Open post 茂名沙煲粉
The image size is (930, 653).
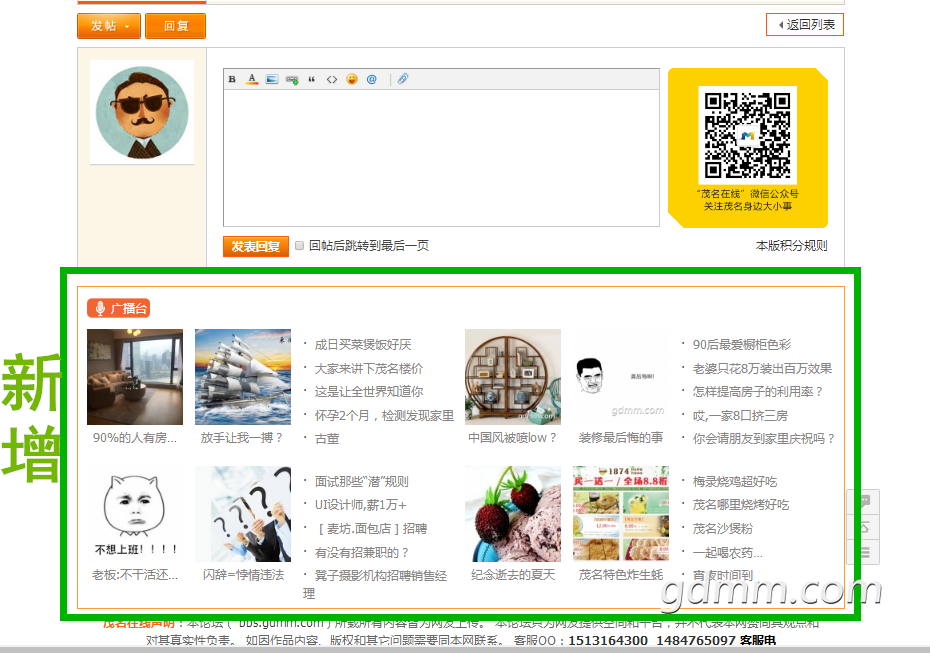[x=722, y=528]
